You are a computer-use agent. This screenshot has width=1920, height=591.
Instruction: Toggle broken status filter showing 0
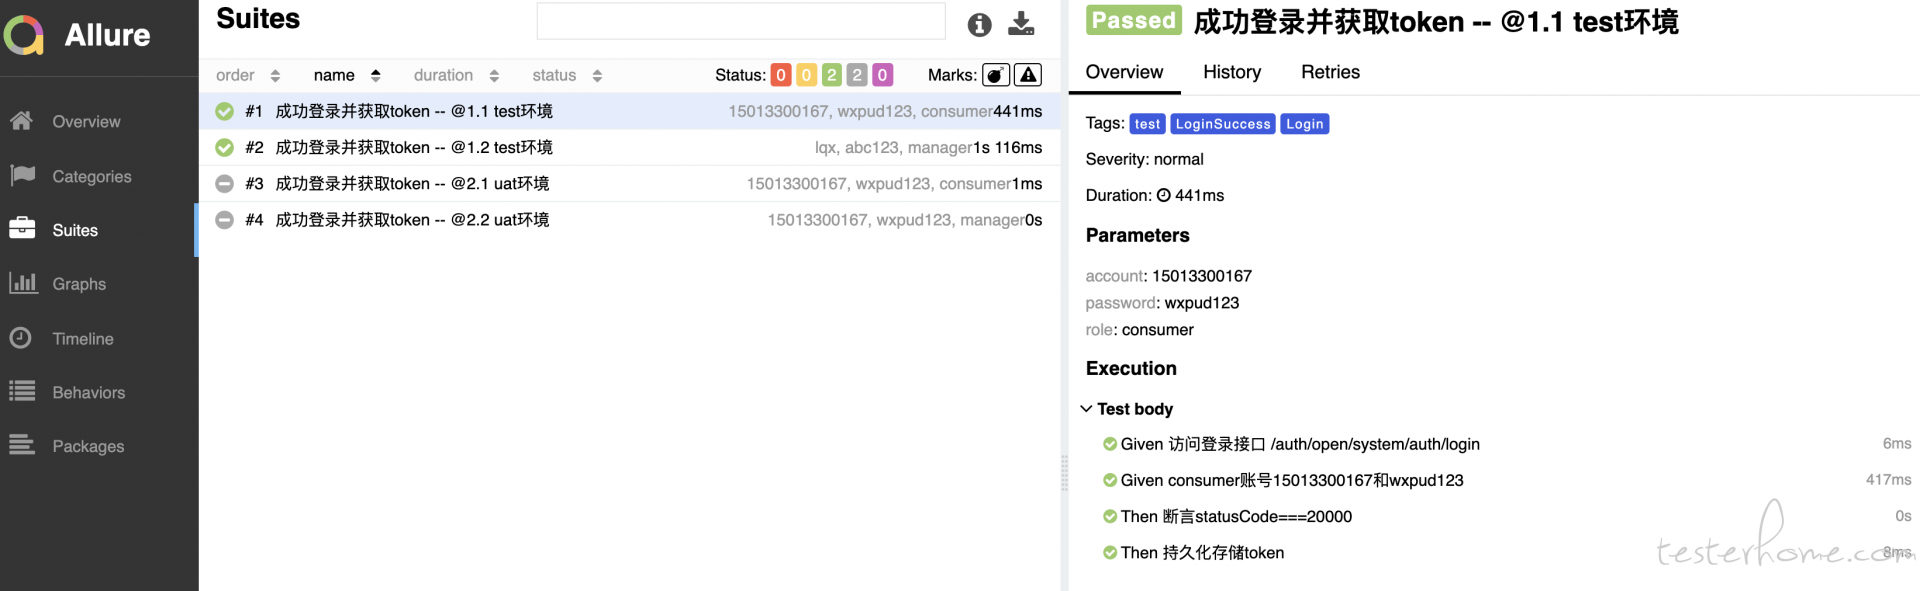click(806, 75)
